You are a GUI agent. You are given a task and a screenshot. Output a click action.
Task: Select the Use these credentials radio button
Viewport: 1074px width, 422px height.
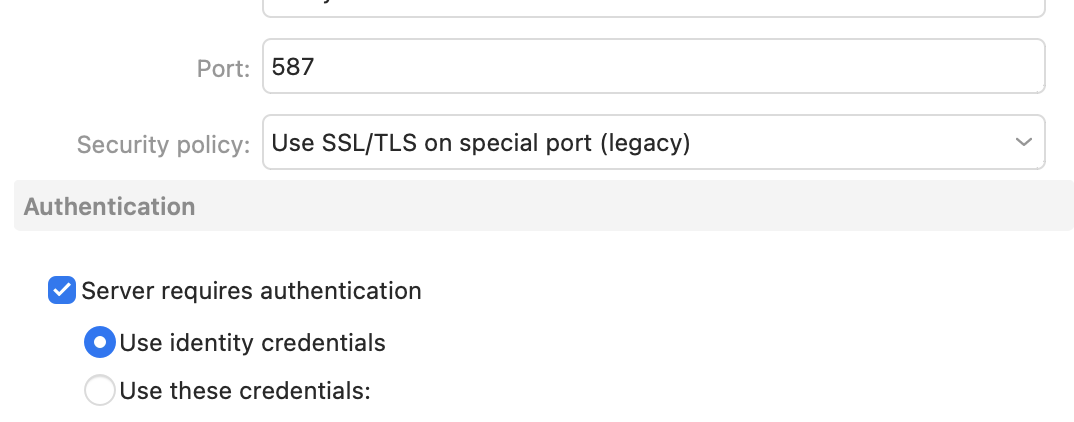[x=100, y=390]
